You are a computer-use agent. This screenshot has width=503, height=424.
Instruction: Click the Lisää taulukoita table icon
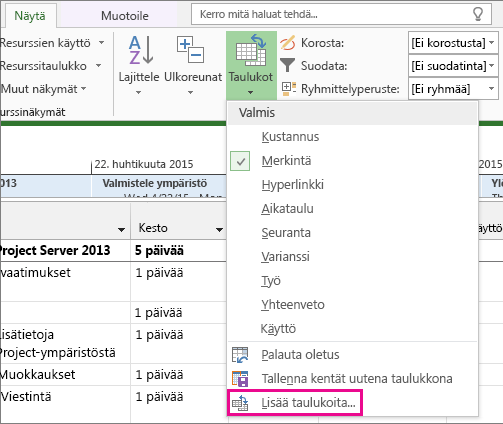point(240,403)
